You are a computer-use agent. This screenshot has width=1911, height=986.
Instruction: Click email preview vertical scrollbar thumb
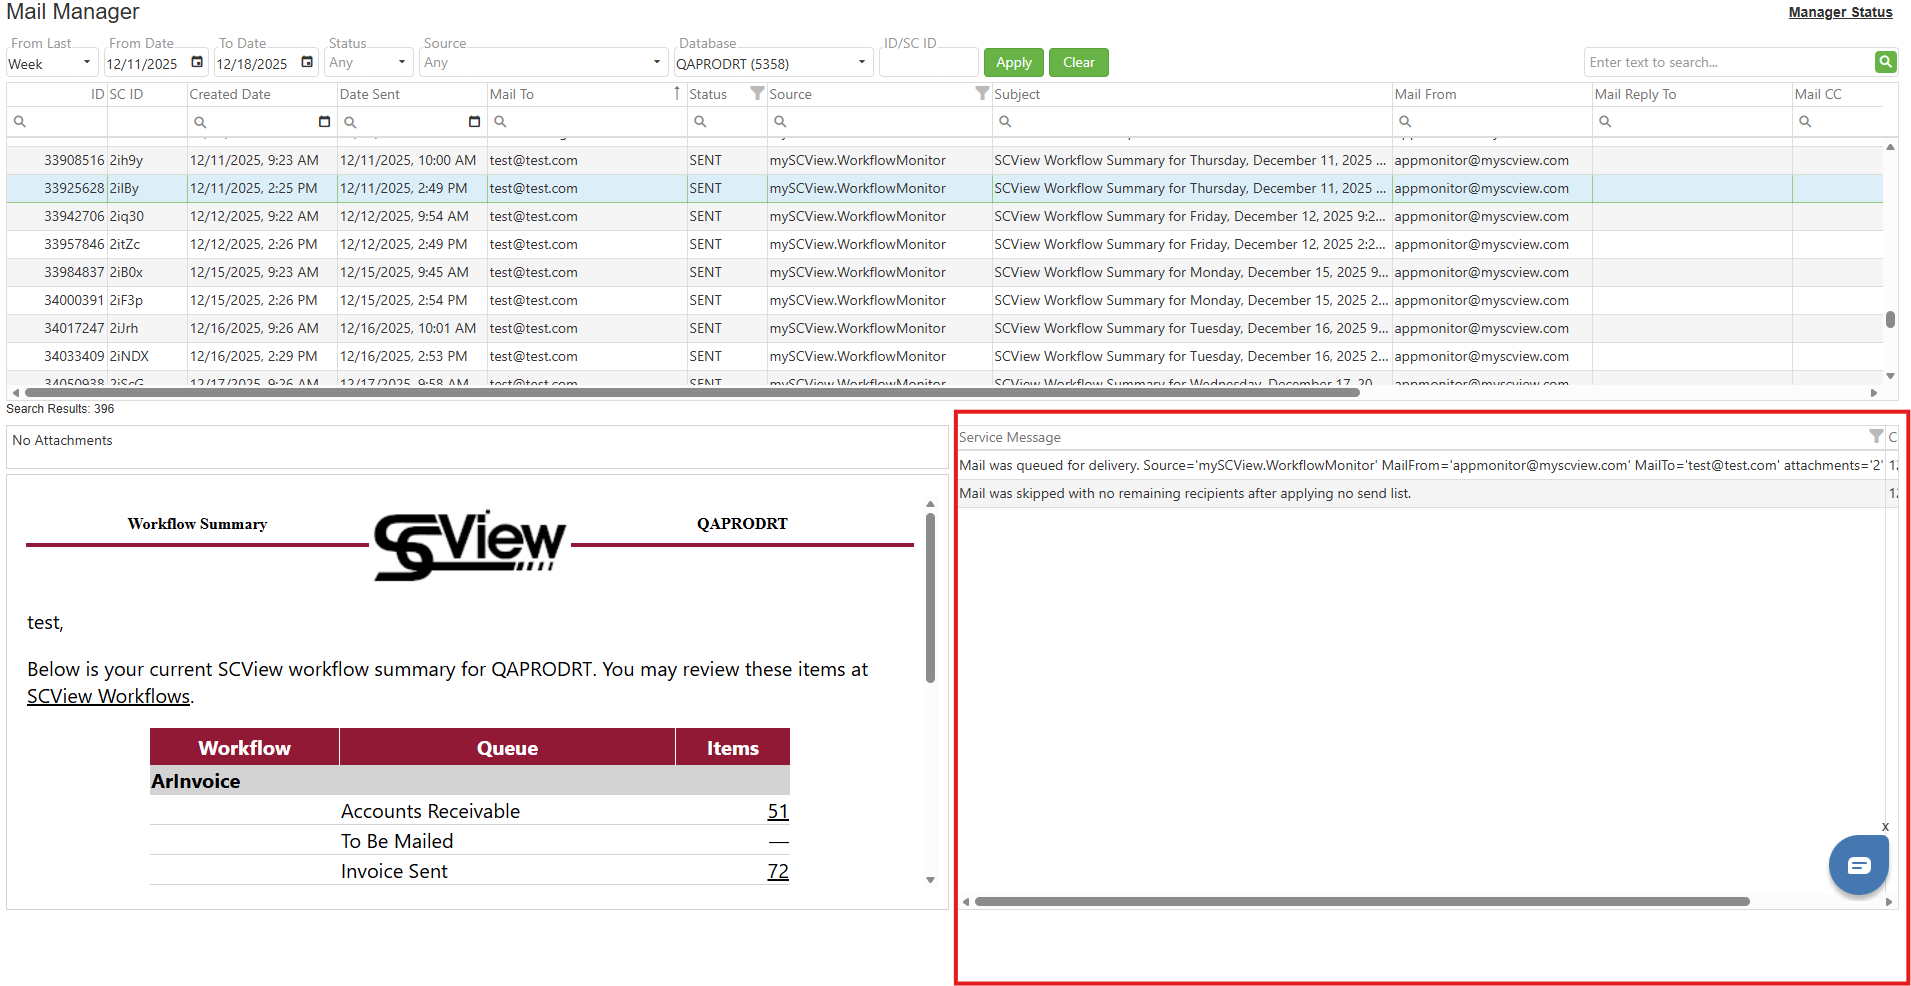click(930, 598)
